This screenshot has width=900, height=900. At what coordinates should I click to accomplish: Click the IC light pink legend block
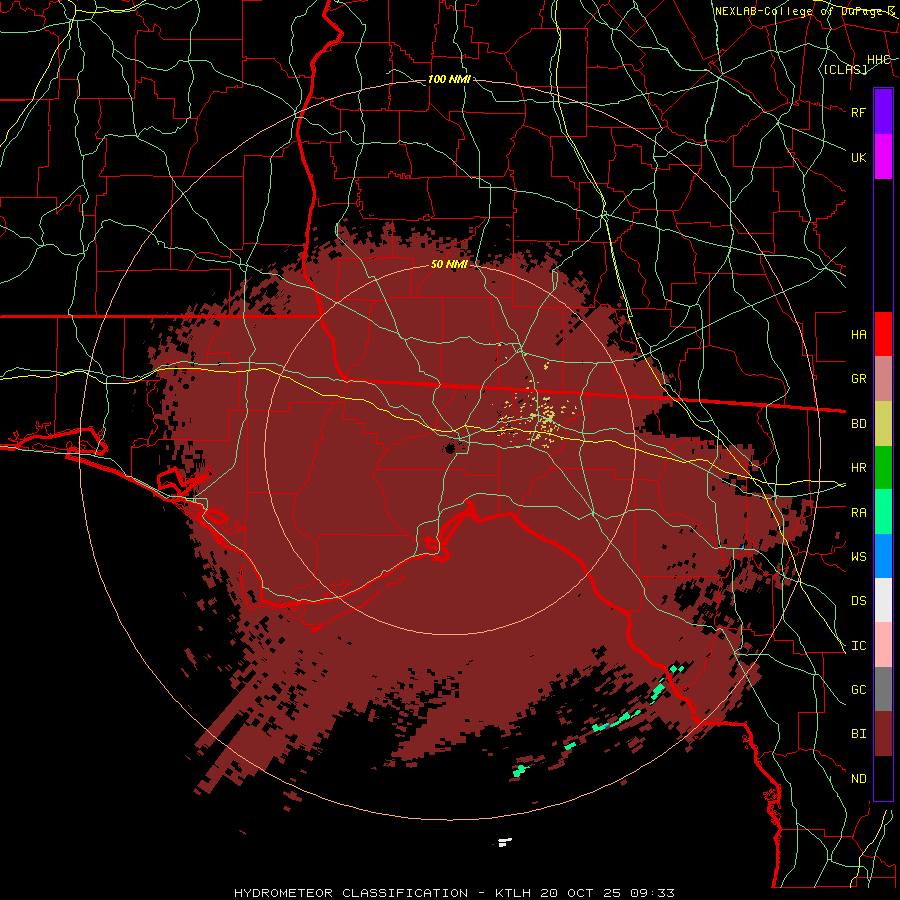(883, 645)
